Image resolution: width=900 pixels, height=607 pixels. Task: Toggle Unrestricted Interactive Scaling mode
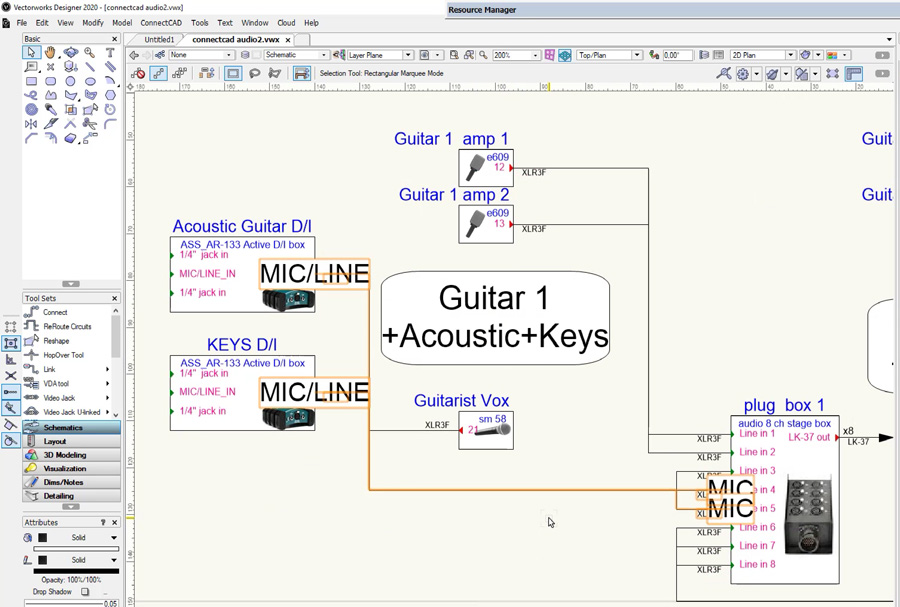pyautogui.click(x=180, y=73)
